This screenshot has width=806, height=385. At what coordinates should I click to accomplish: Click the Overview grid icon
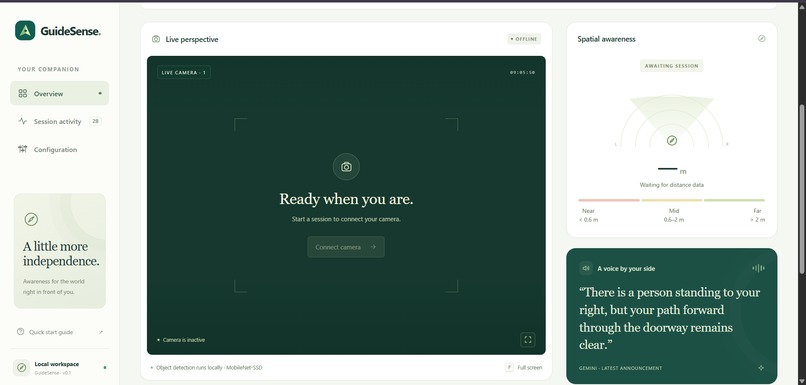tap(23, 94)
